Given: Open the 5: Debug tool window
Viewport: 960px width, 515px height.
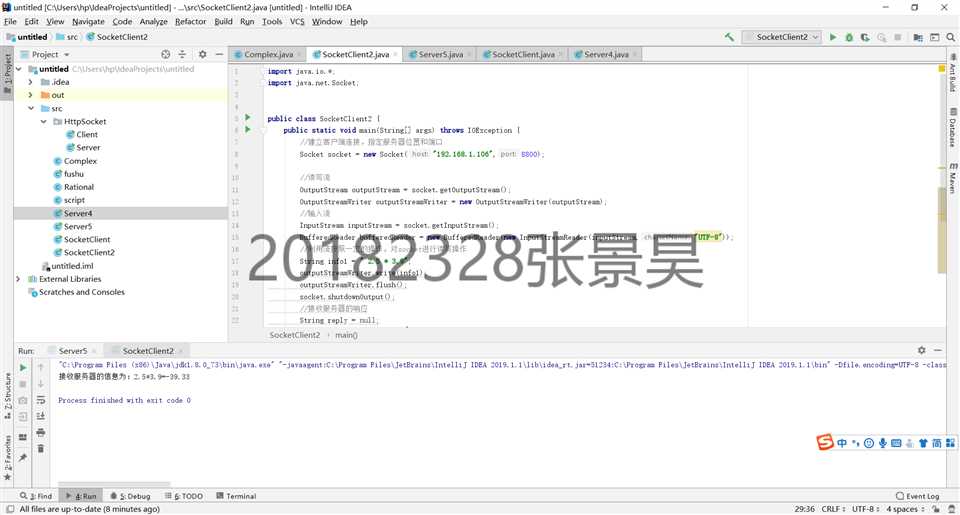Looking at the screenshot, I should pyautogui.click(x=130, y=496).
